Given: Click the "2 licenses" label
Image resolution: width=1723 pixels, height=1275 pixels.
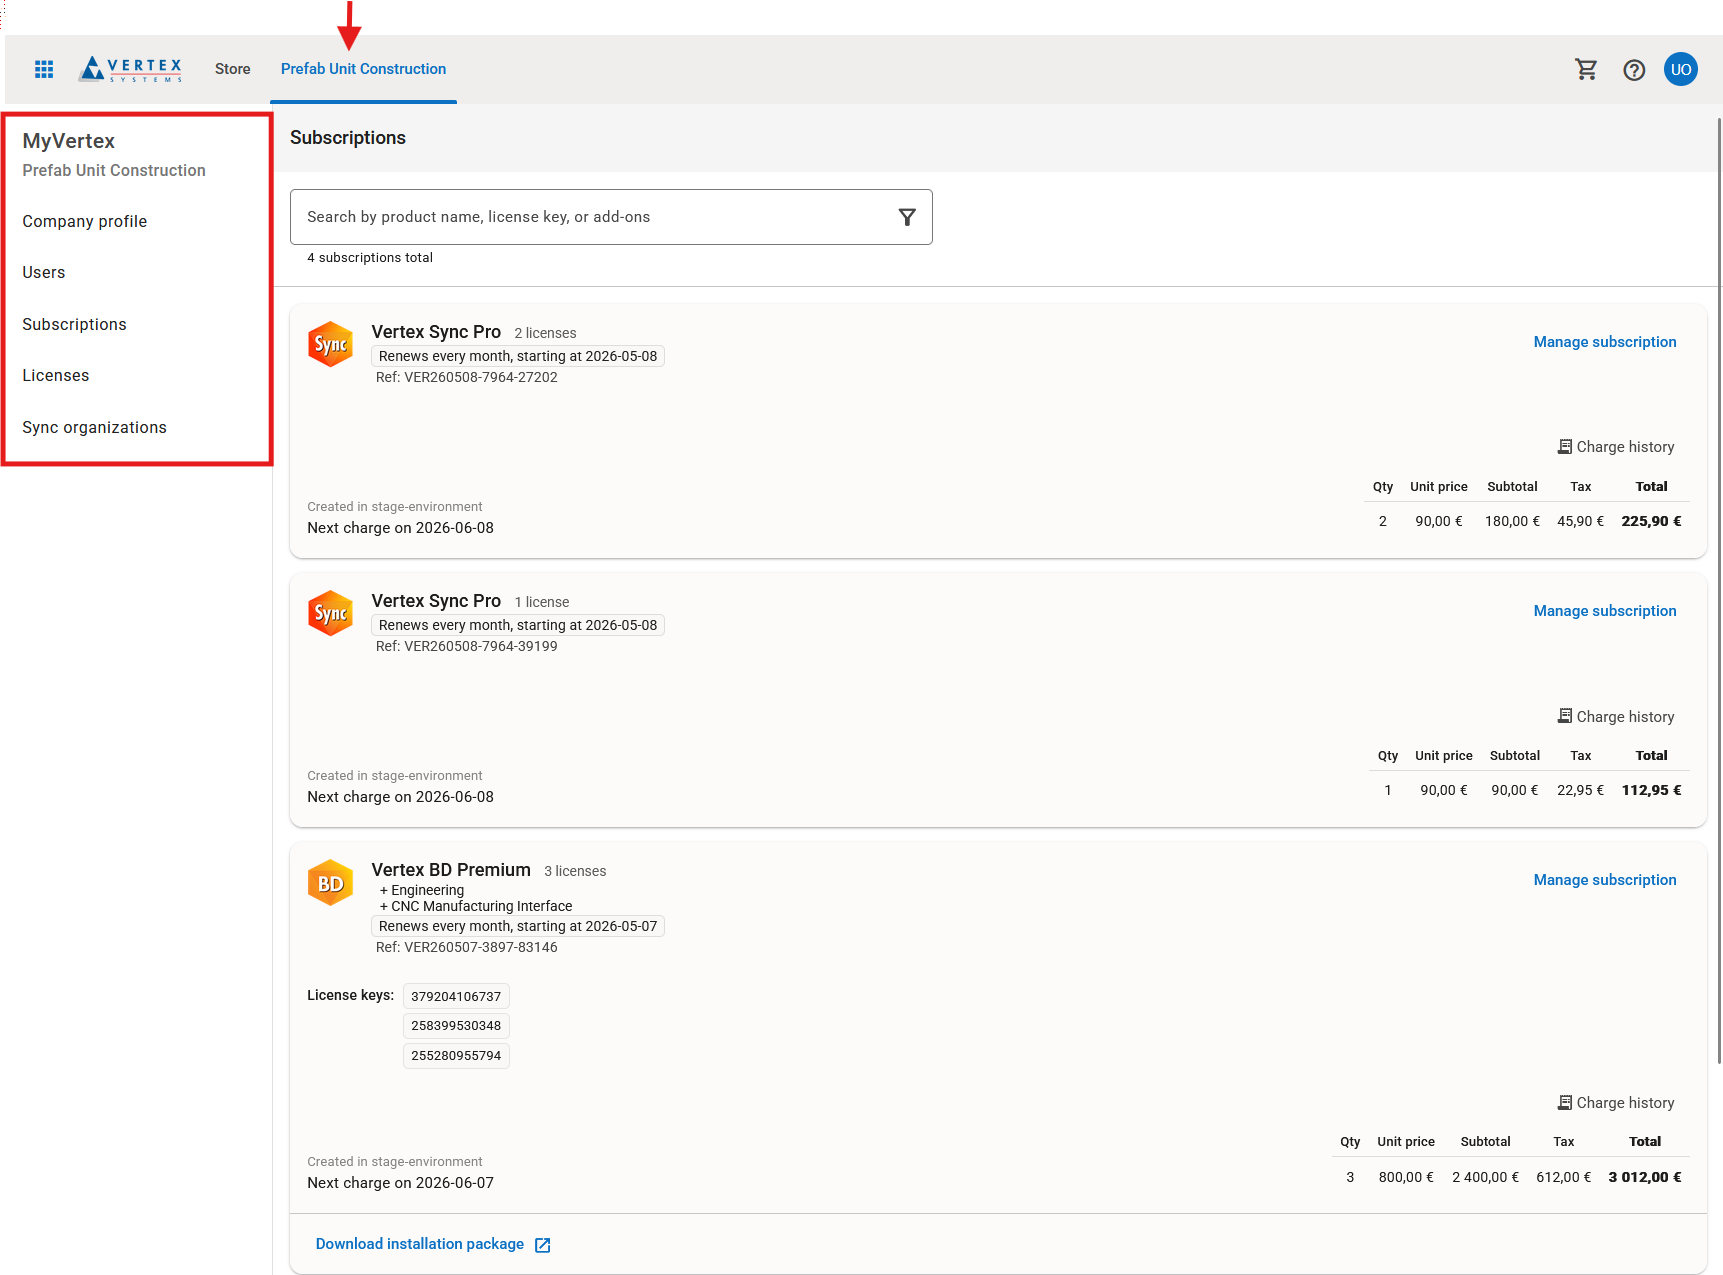Looking at the screenshot, I should click(545, 333).
